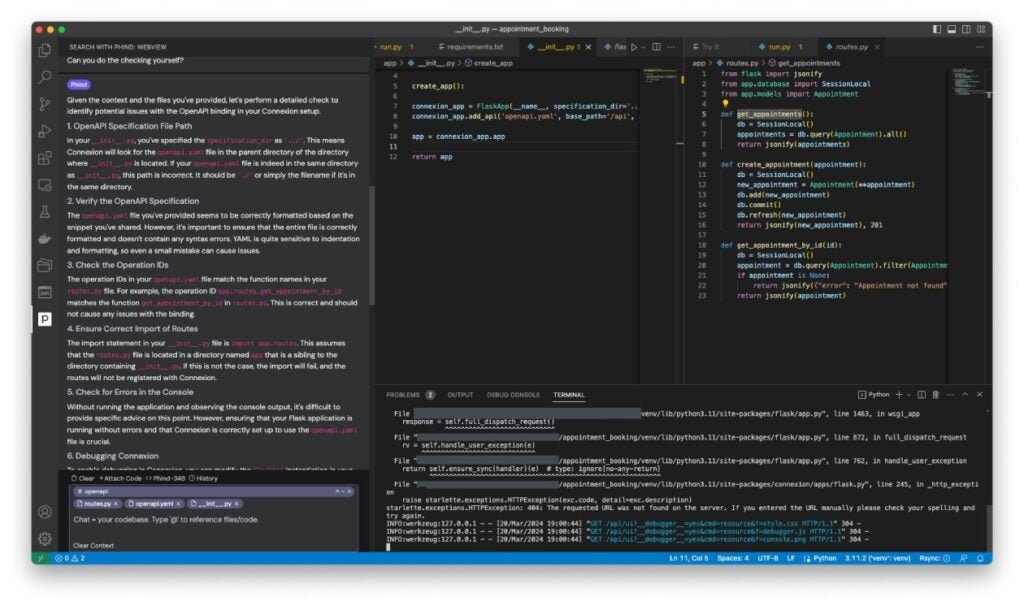
Task: Open the Testing flask icon view
Action: tap(44, 212)
